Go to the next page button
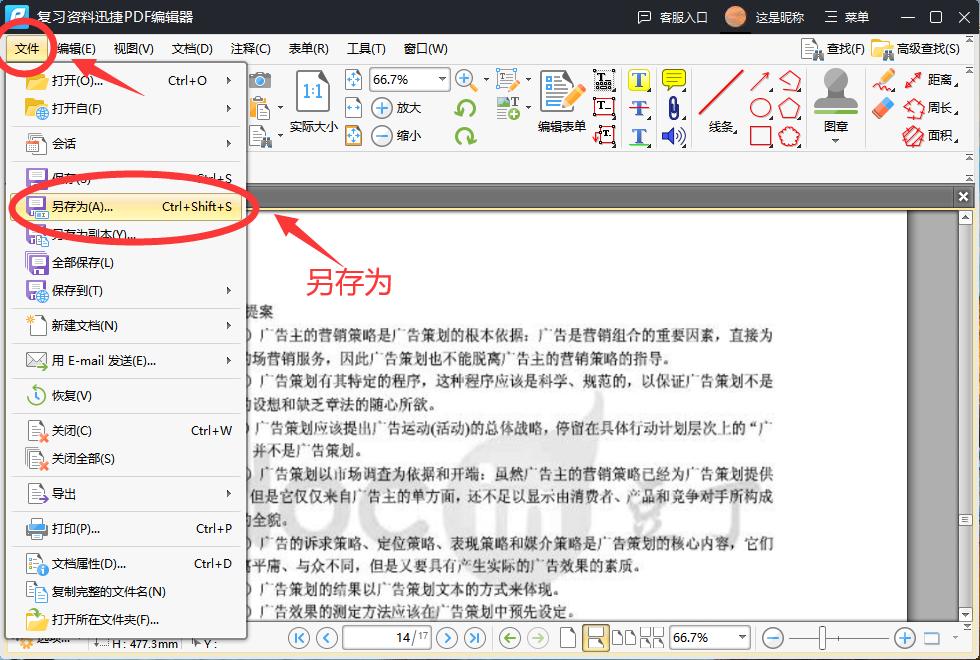Viewport: 980px width, 660px height. click(x=447, y=637)
